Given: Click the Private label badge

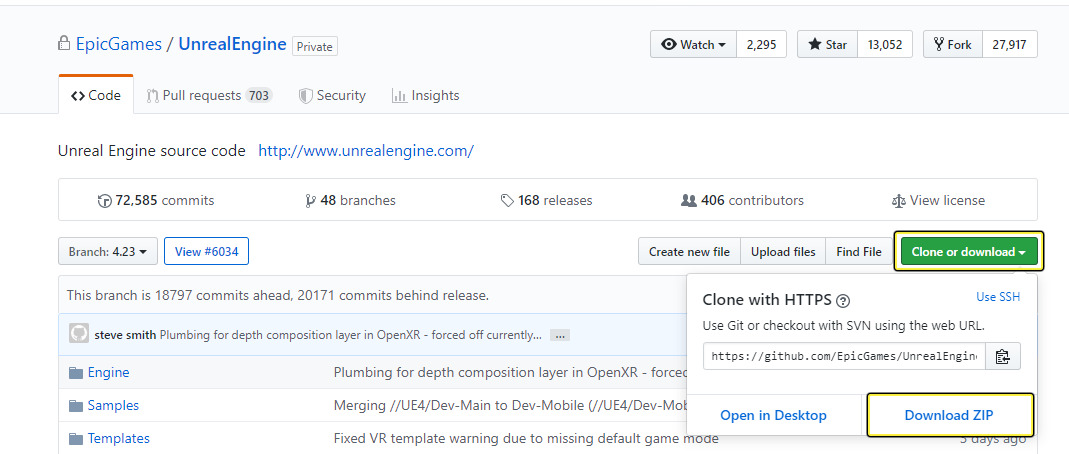Looking at the screenshot, I should 315,46.
